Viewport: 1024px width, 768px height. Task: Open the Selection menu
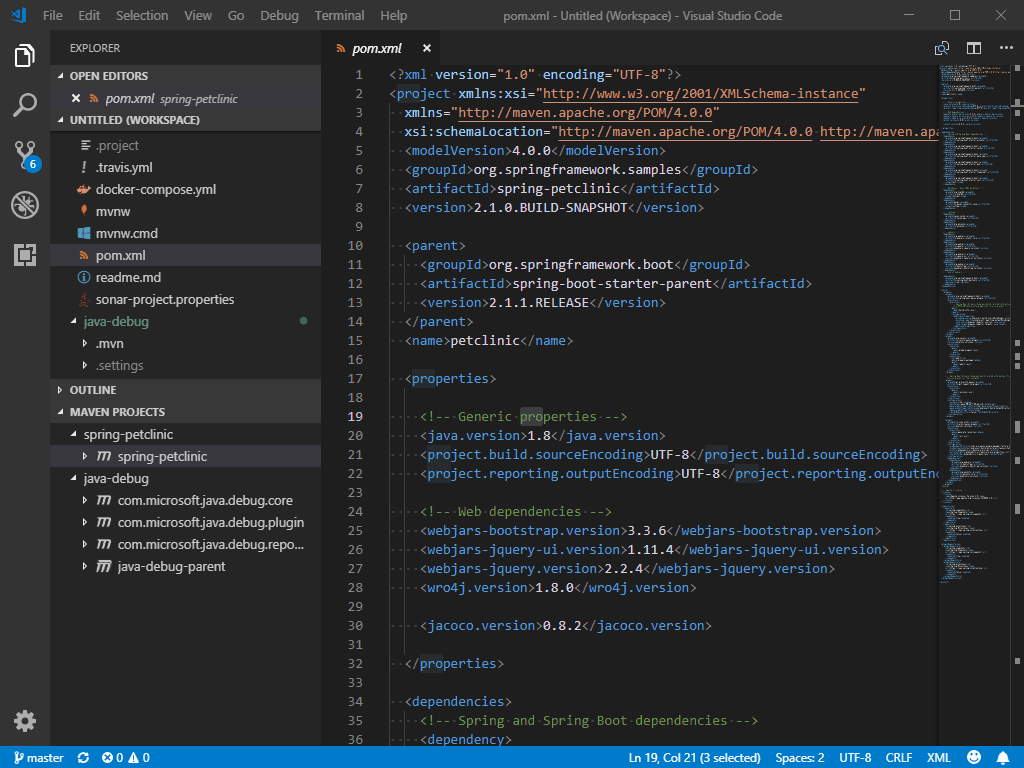[142, 15]
